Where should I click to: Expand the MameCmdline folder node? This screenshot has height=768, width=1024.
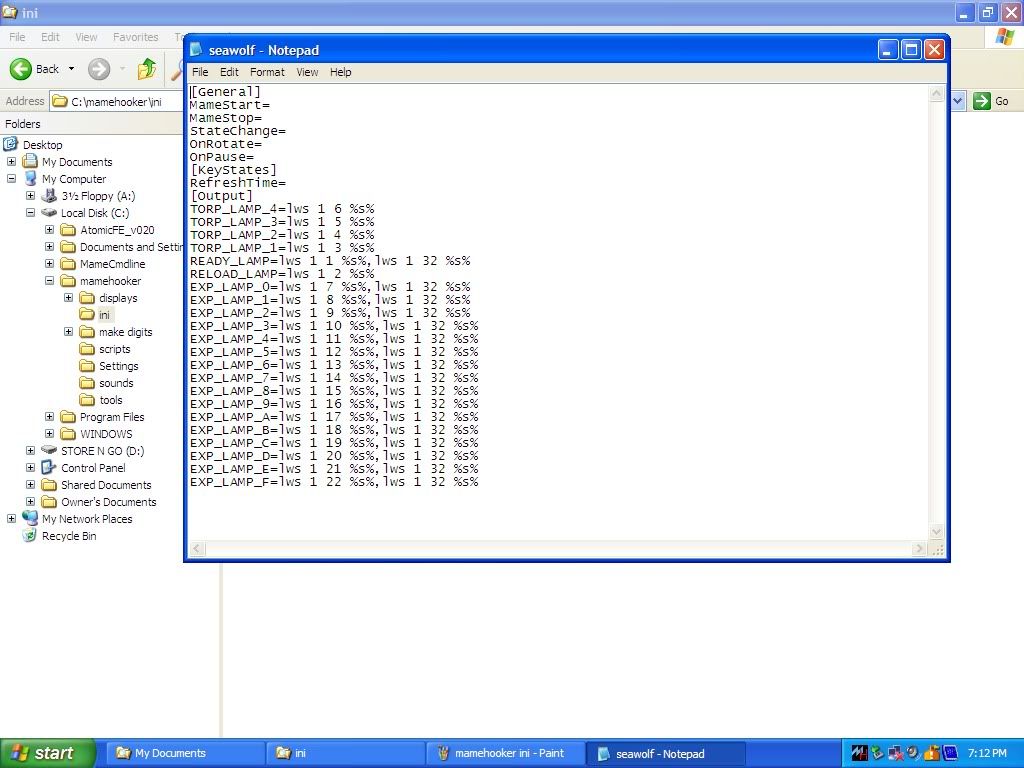tap(50, 263)
